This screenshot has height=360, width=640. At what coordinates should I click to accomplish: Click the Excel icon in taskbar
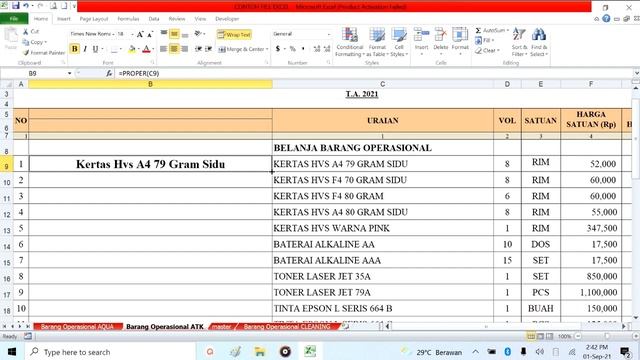click(310, 351)
